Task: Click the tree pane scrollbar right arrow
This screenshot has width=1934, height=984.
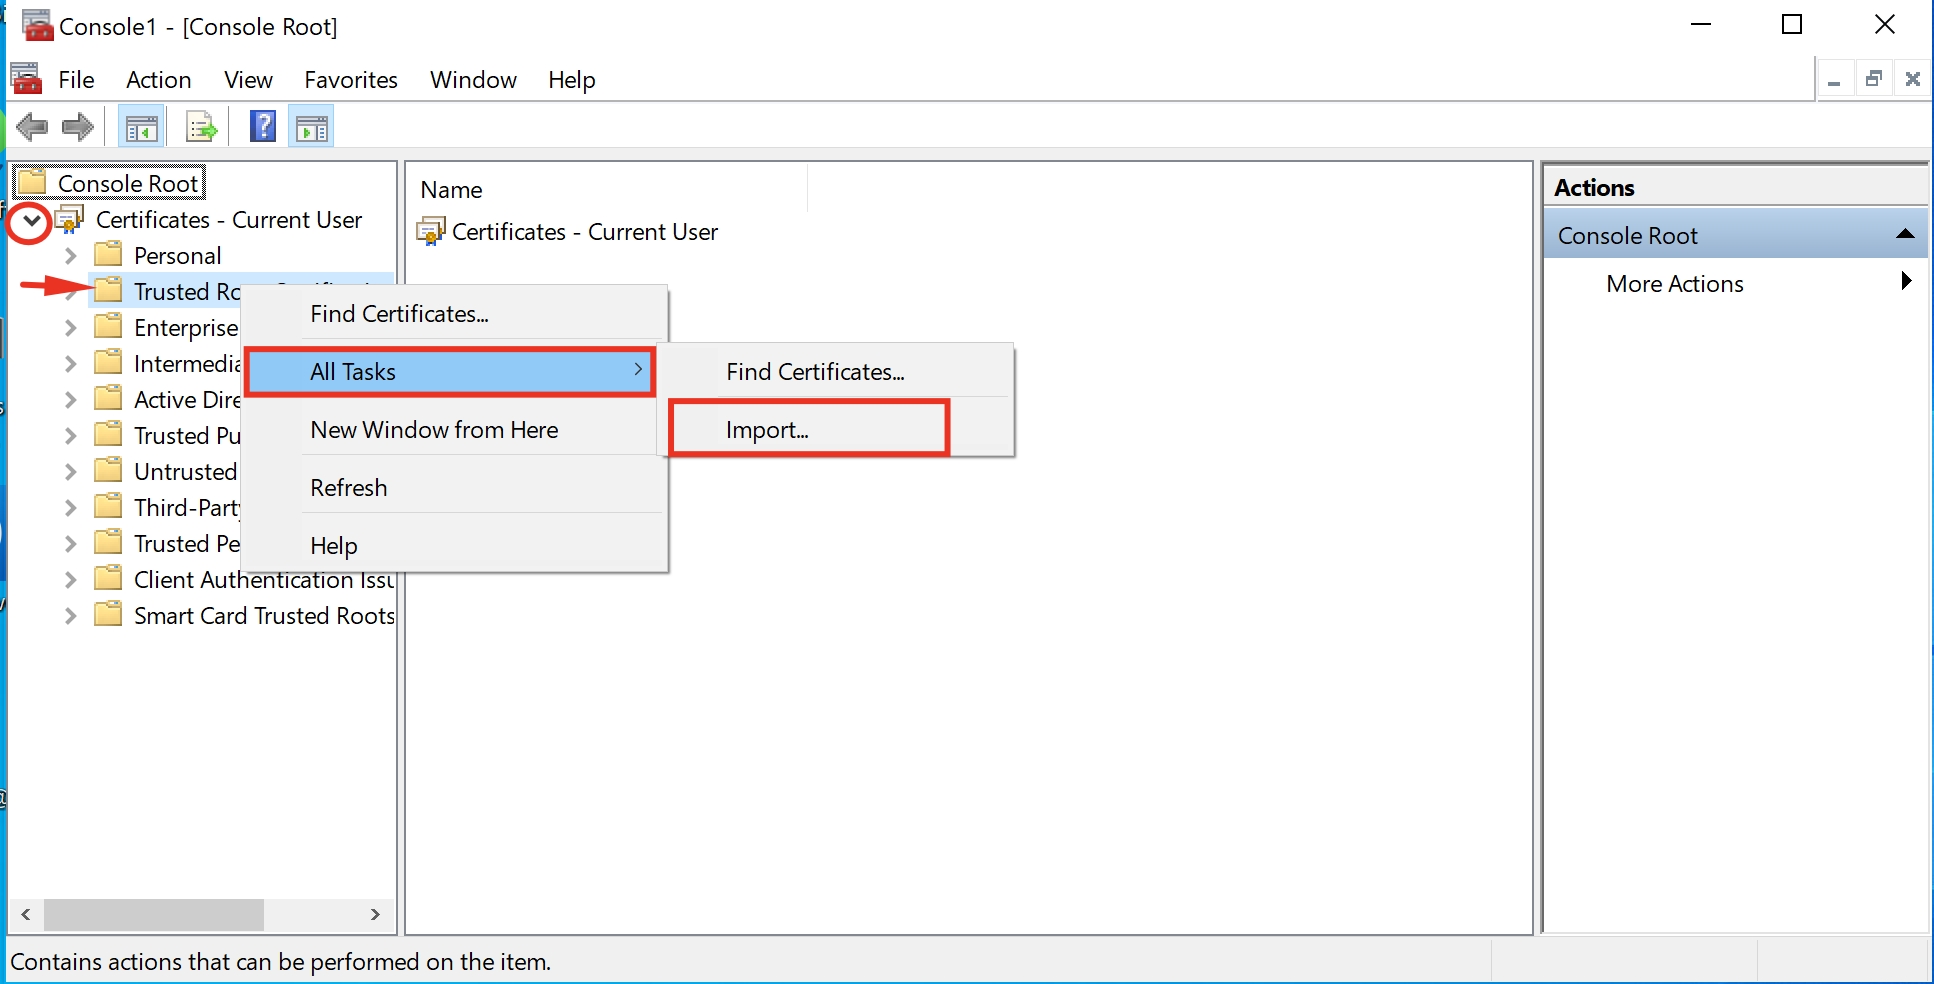Action: pyautogui.click(x=375, y=914)
